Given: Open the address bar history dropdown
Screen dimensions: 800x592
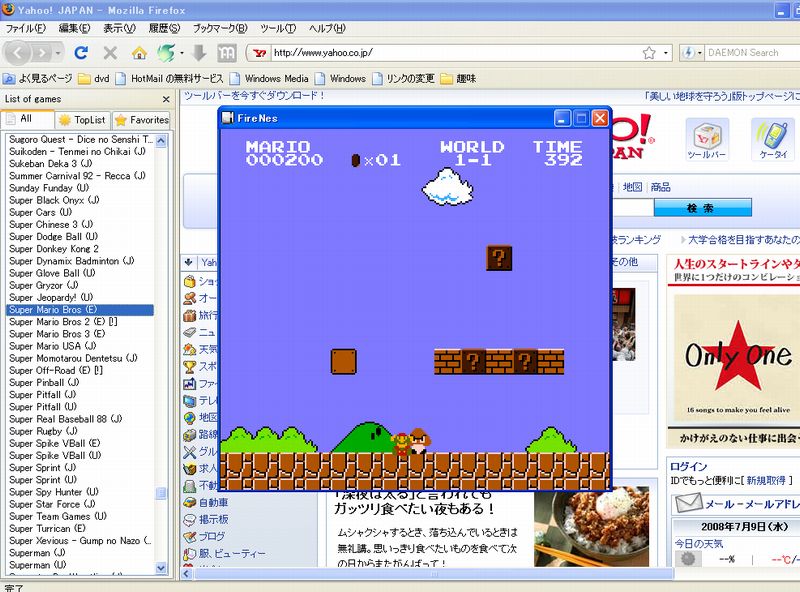Looking at the screenshot, I should coord(665,53).
